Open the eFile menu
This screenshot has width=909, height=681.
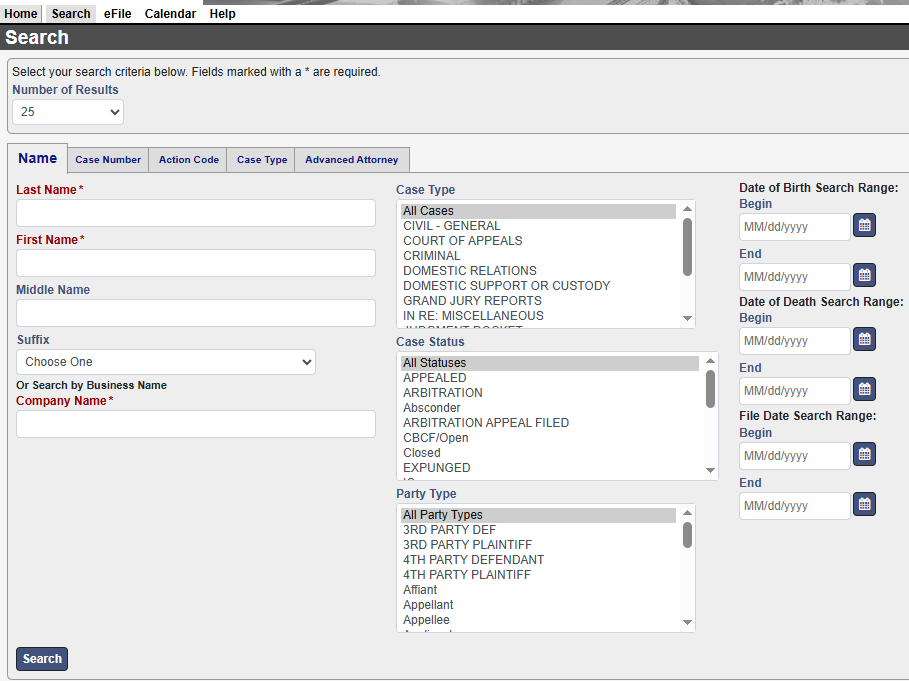tap(117, 14)
